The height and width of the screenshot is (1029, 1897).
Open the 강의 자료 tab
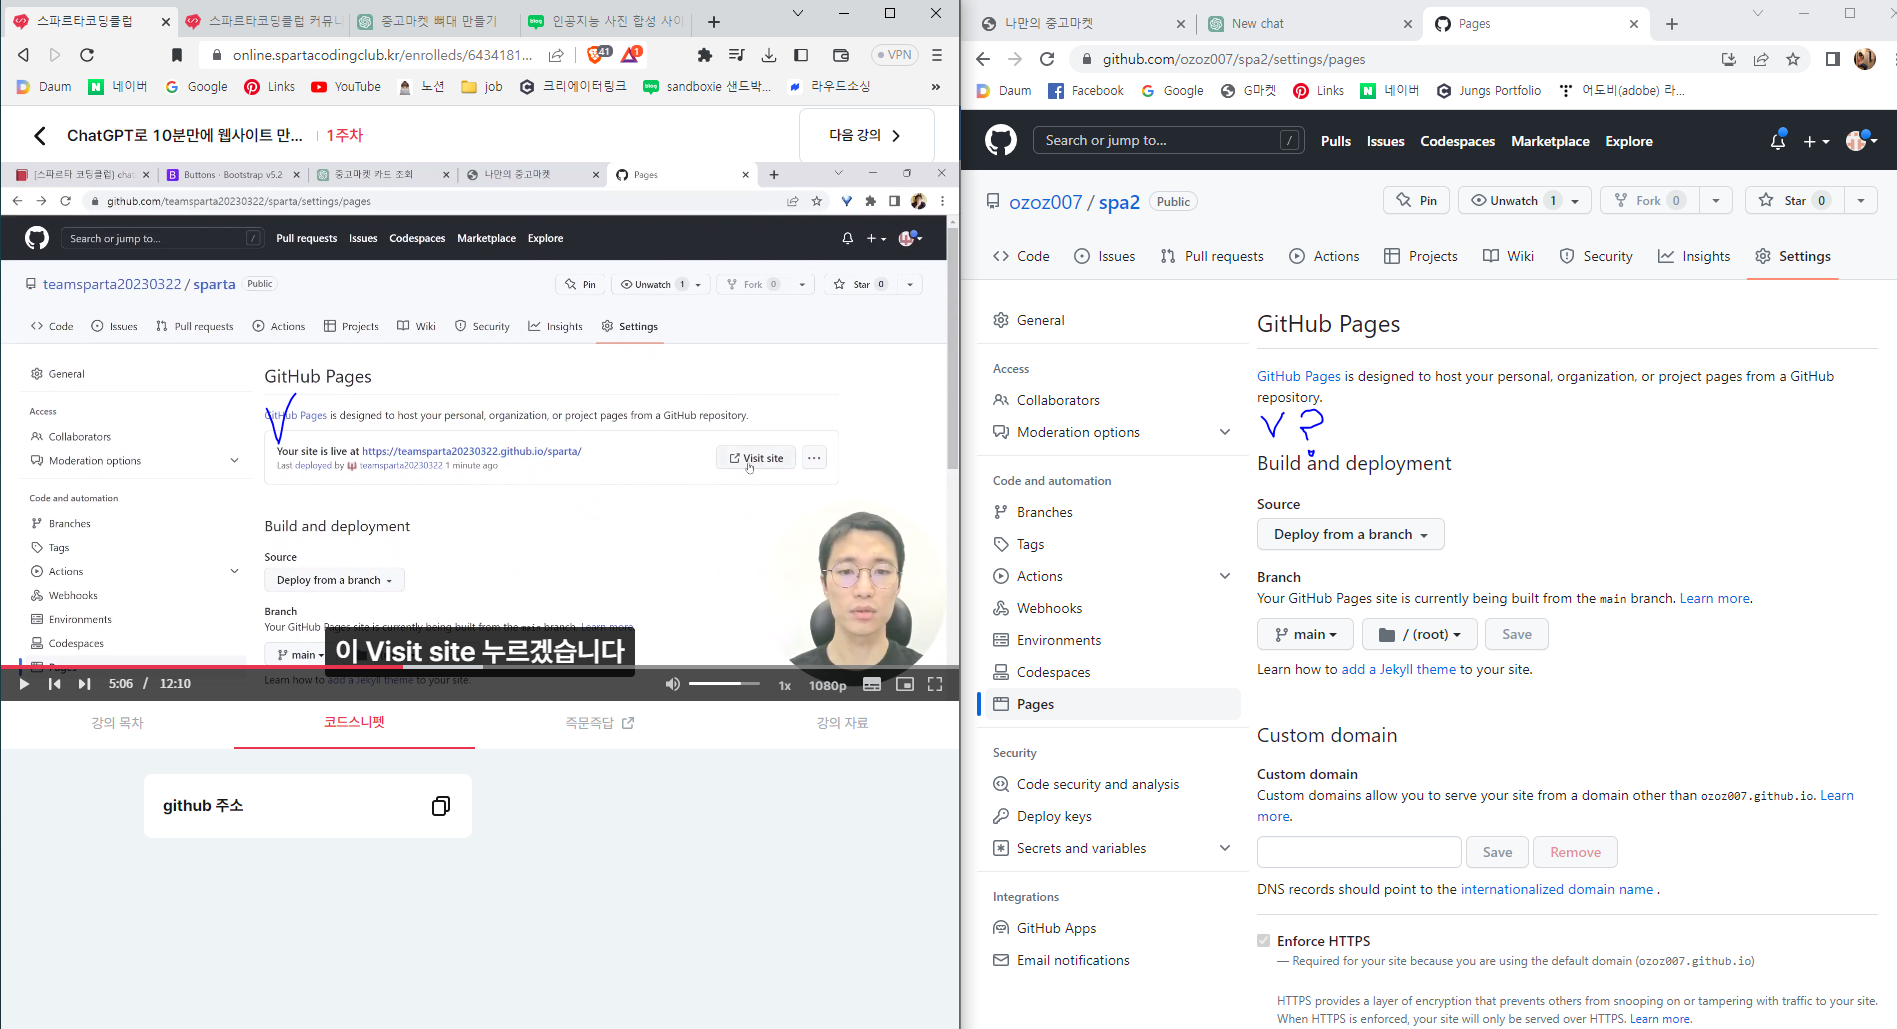pyautogui.click(x=842, y=723)
